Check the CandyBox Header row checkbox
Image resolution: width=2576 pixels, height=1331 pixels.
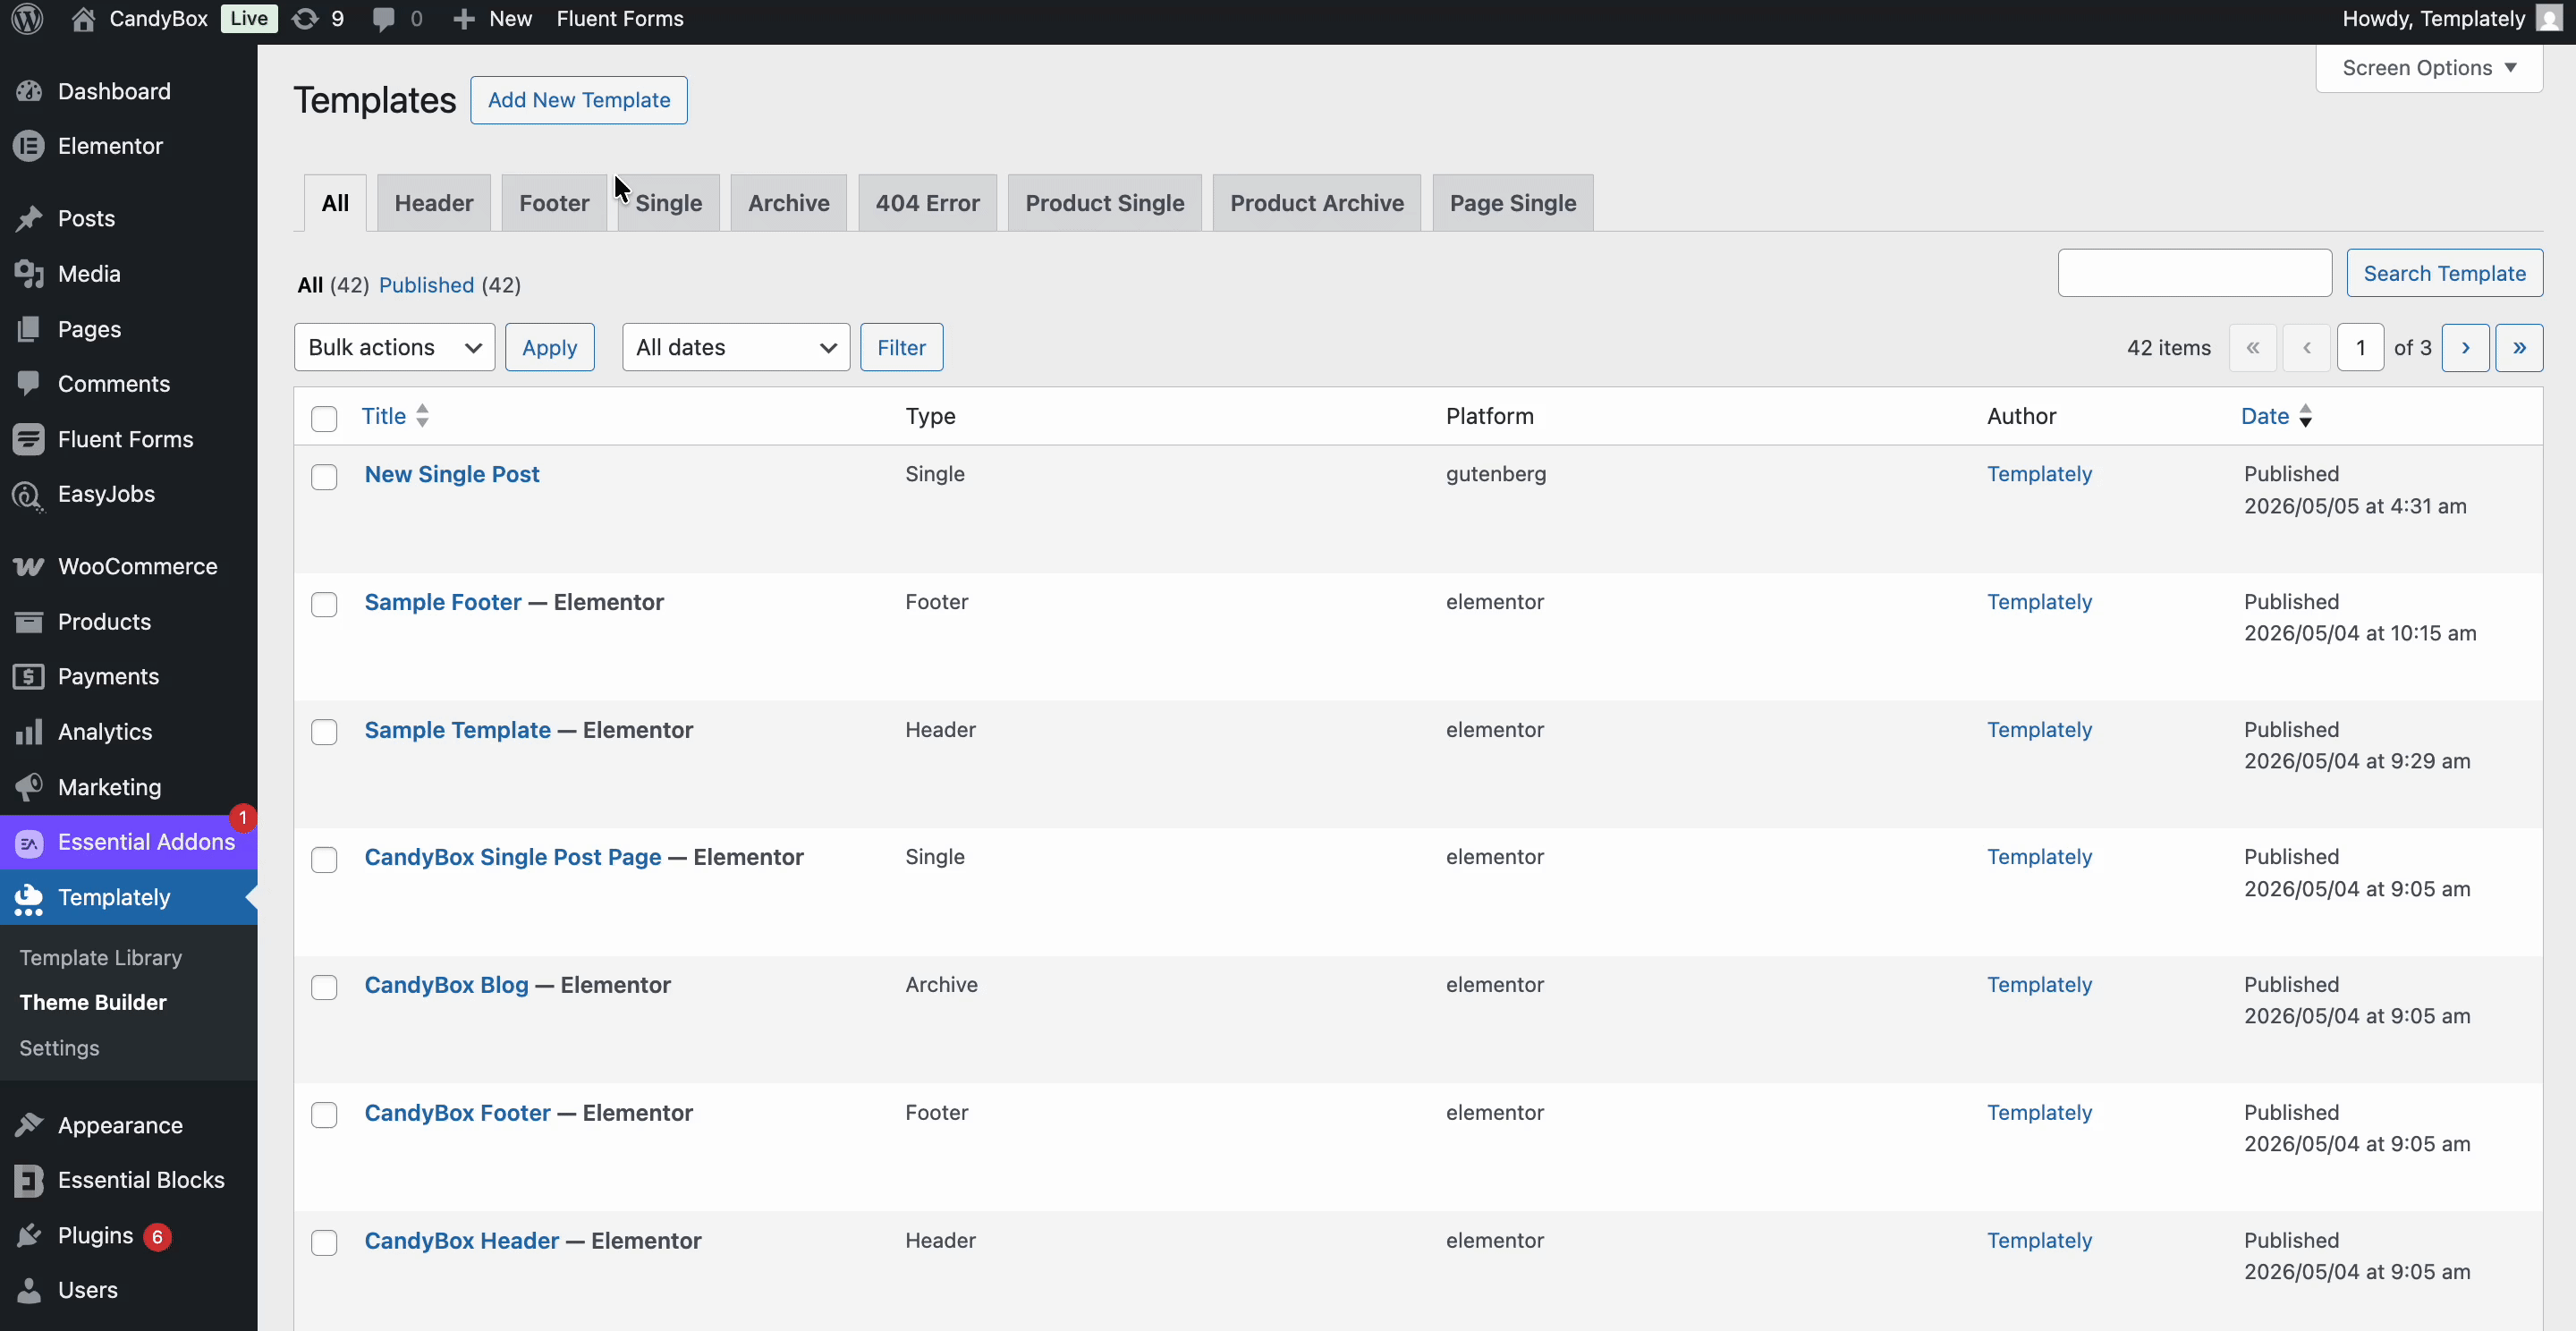point(324,1243)
